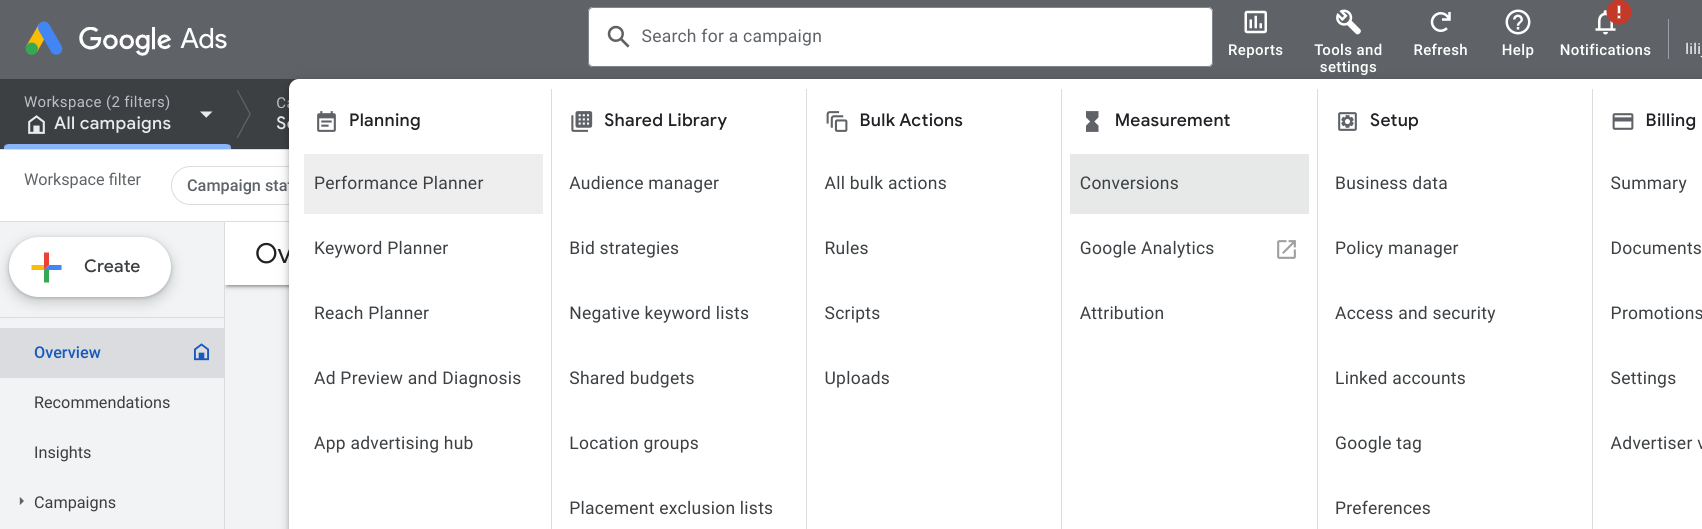
Task: Expand the Campaigns tree item arrow
Action: [x=21, y=502]
